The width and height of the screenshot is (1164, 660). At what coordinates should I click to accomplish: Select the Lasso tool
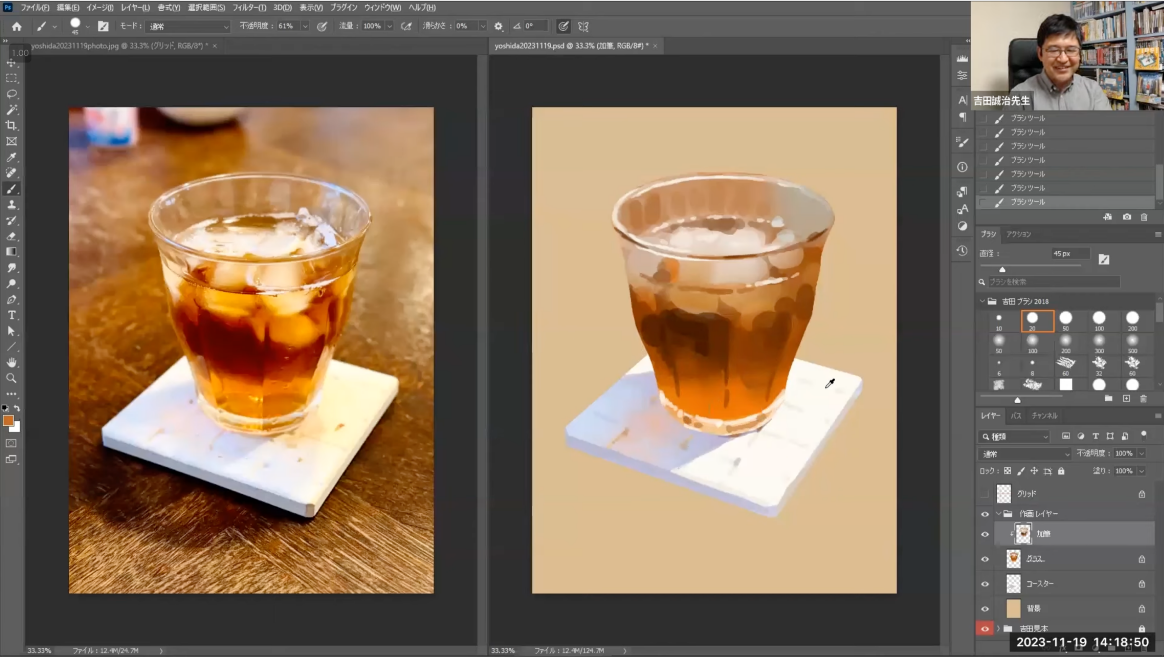12,93
